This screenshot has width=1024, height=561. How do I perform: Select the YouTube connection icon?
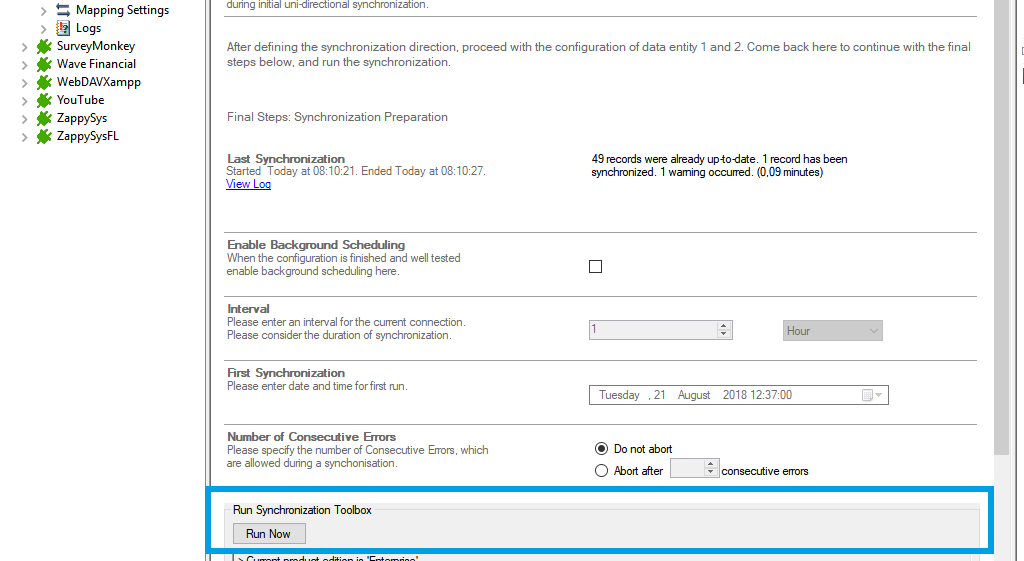coord(44,100)
